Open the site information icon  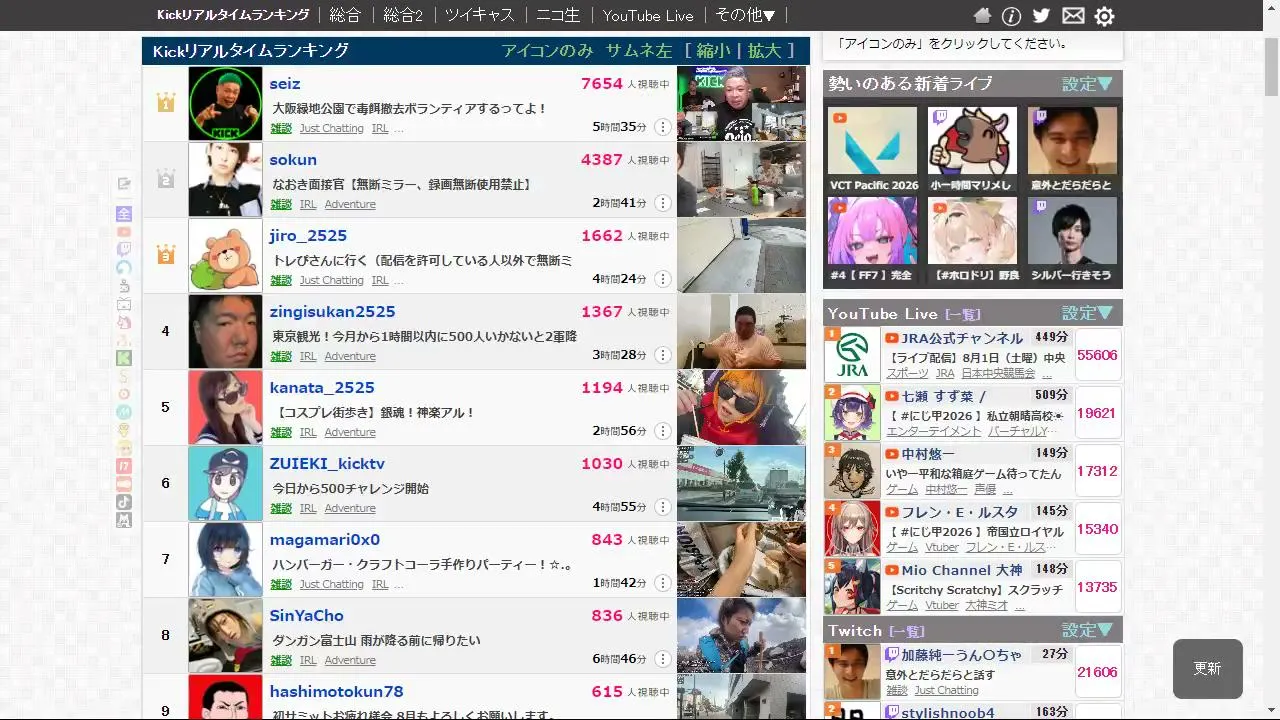point(1011,16)
